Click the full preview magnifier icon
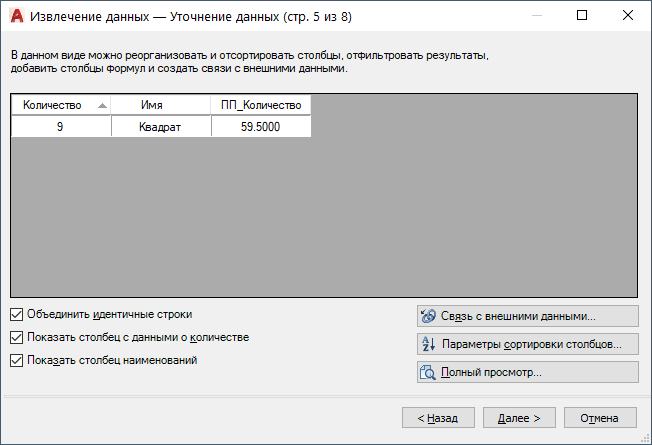The height and width of the screenshot is (445, 652). coord(427,372)
